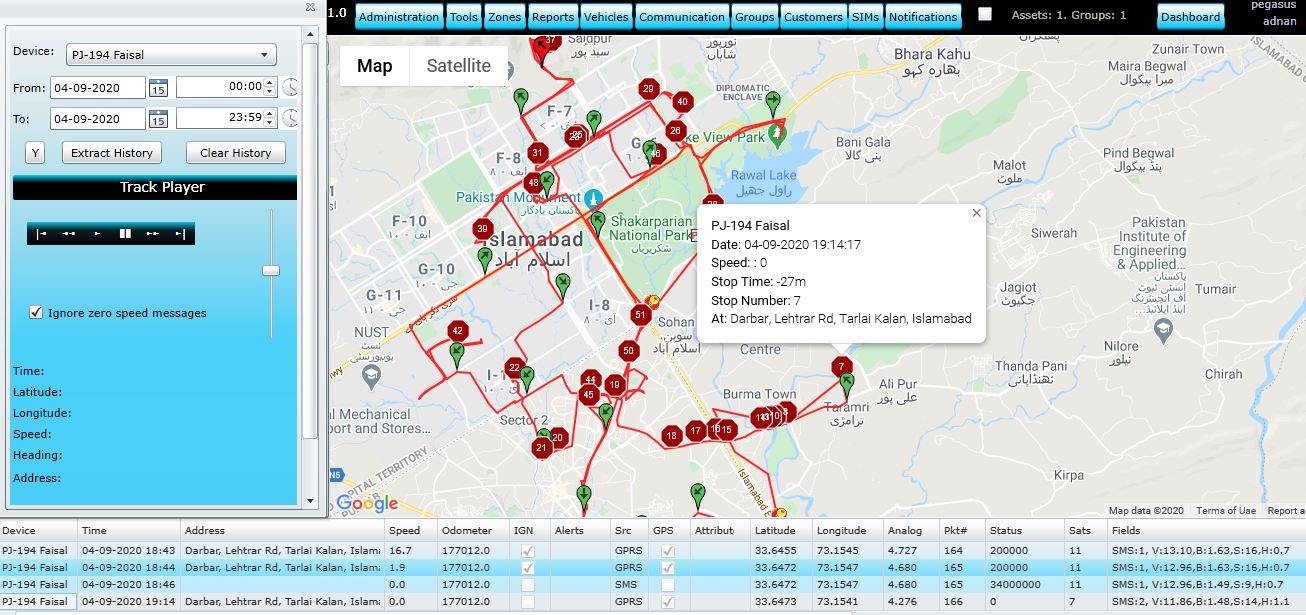Open the Zones menu

tap(505, 17)
